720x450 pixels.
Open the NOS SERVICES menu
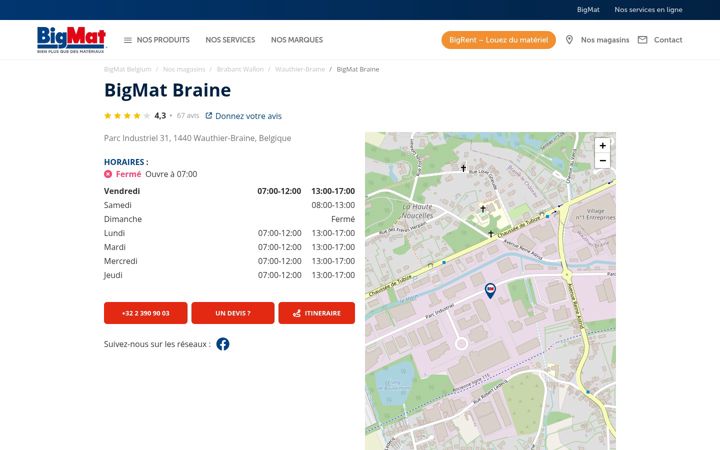pos(230,40)
